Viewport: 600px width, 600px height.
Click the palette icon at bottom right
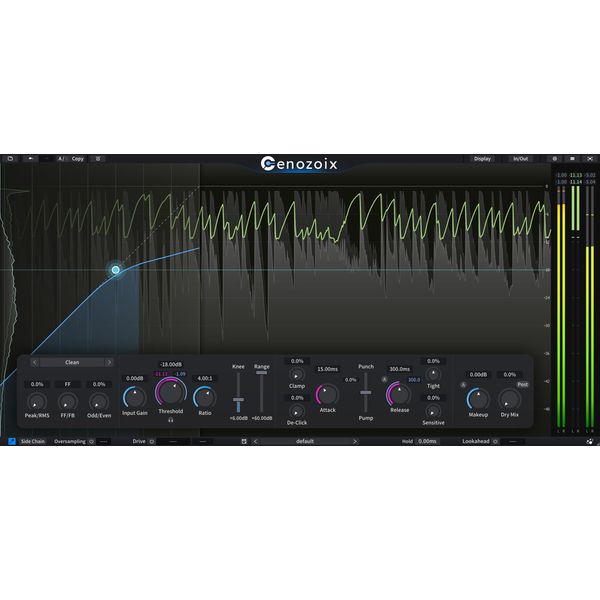[x=590, y=441]
